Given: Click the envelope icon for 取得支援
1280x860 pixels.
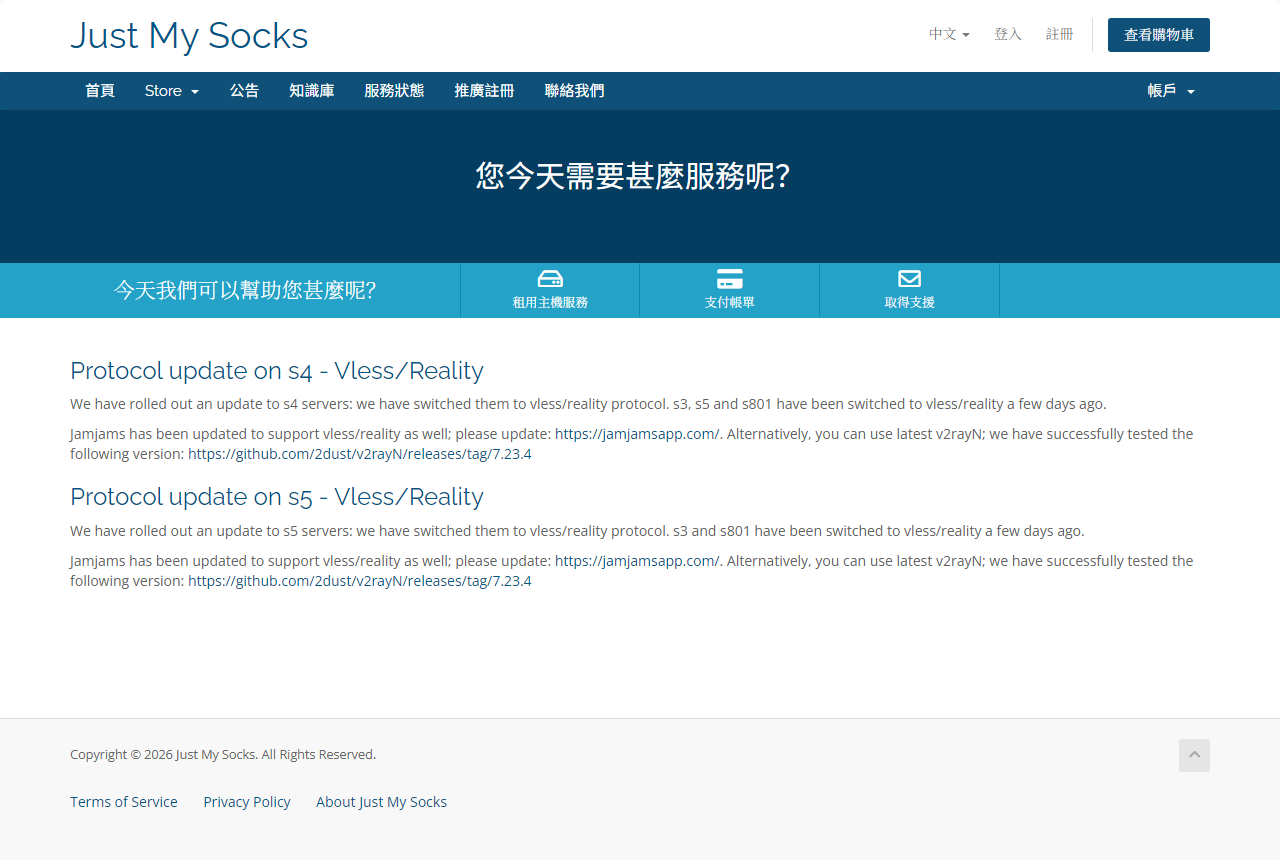Looking at the screenshot, I should (x=909, y=279).
